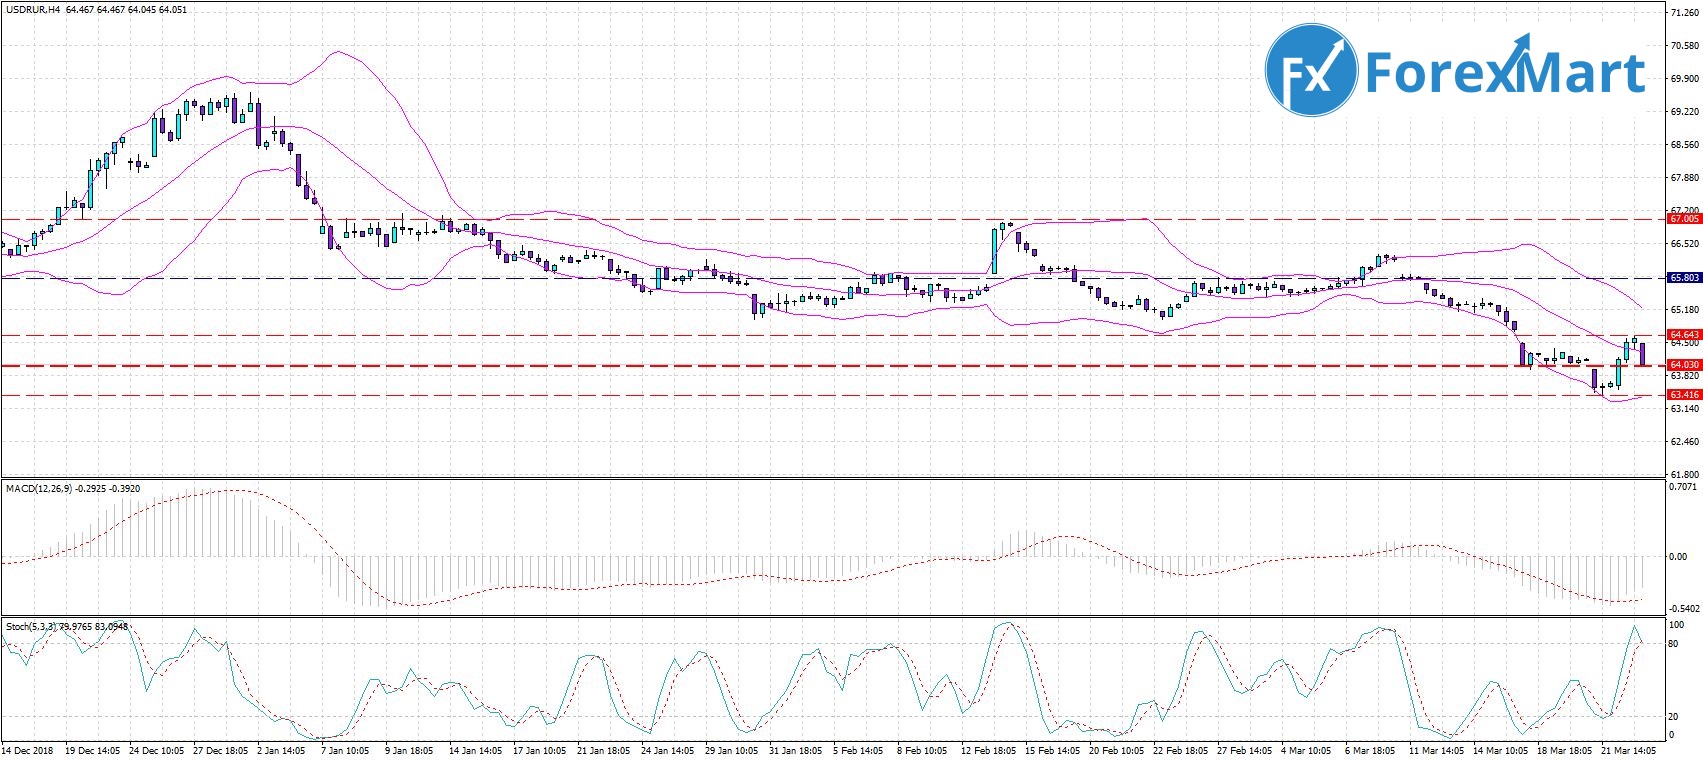Click the MACD(12,26,9) indicator label

[x=38, y=488]
